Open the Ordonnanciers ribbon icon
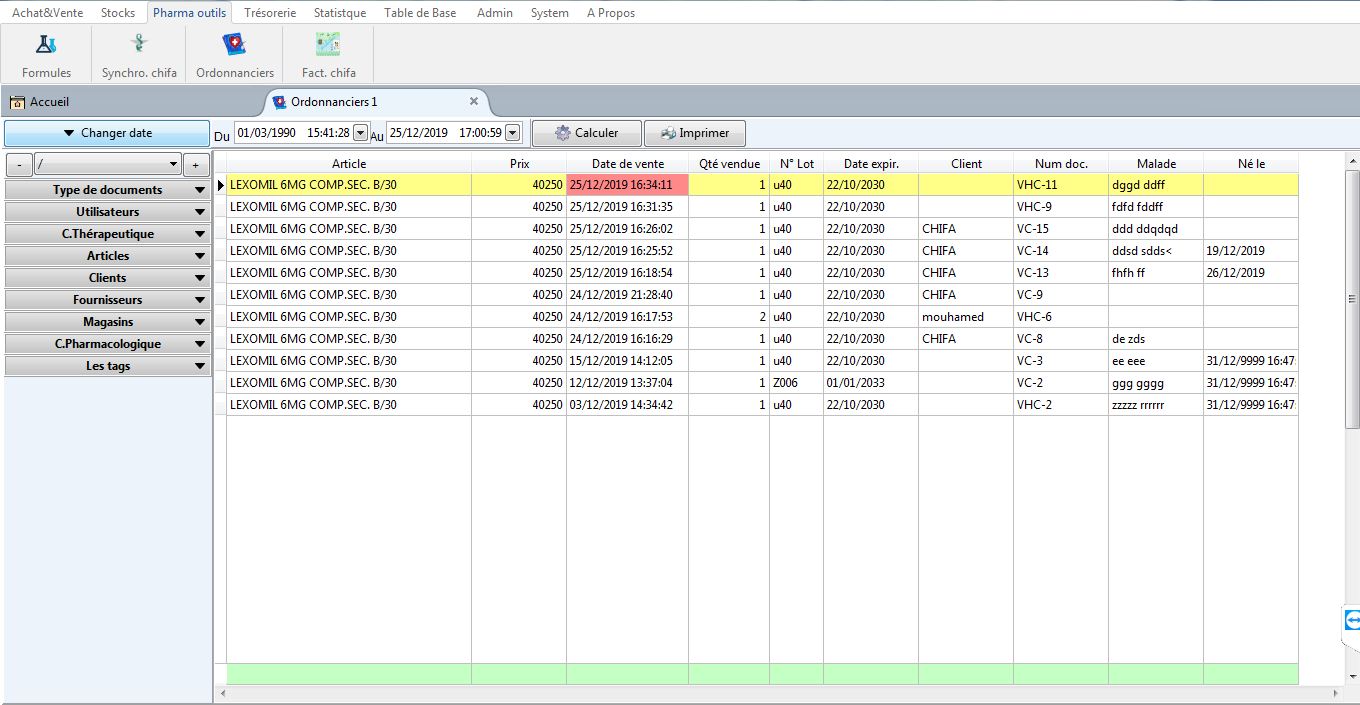 pyautogui.click(x=234, y=45)
